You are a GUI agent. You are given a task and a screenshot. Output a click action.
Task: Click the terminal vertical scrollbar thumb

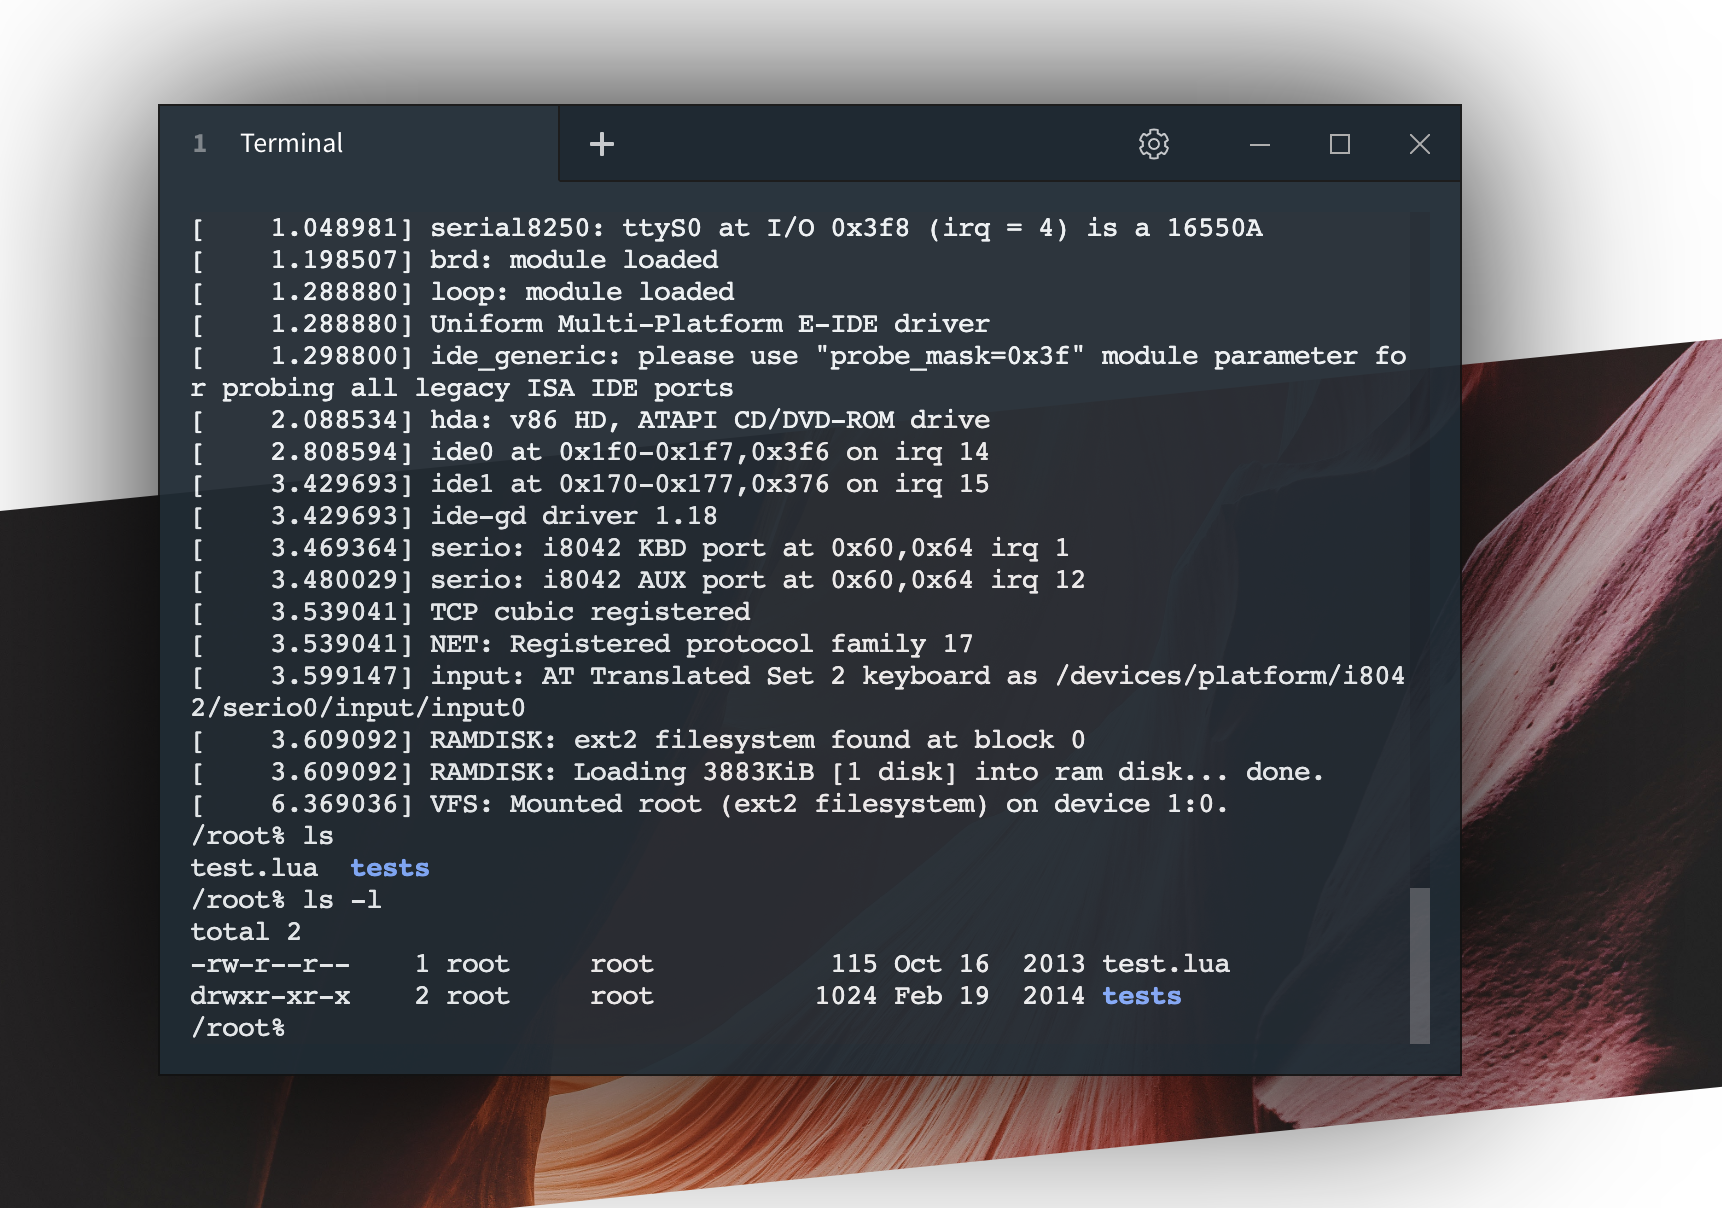(x=1419, y=965)
